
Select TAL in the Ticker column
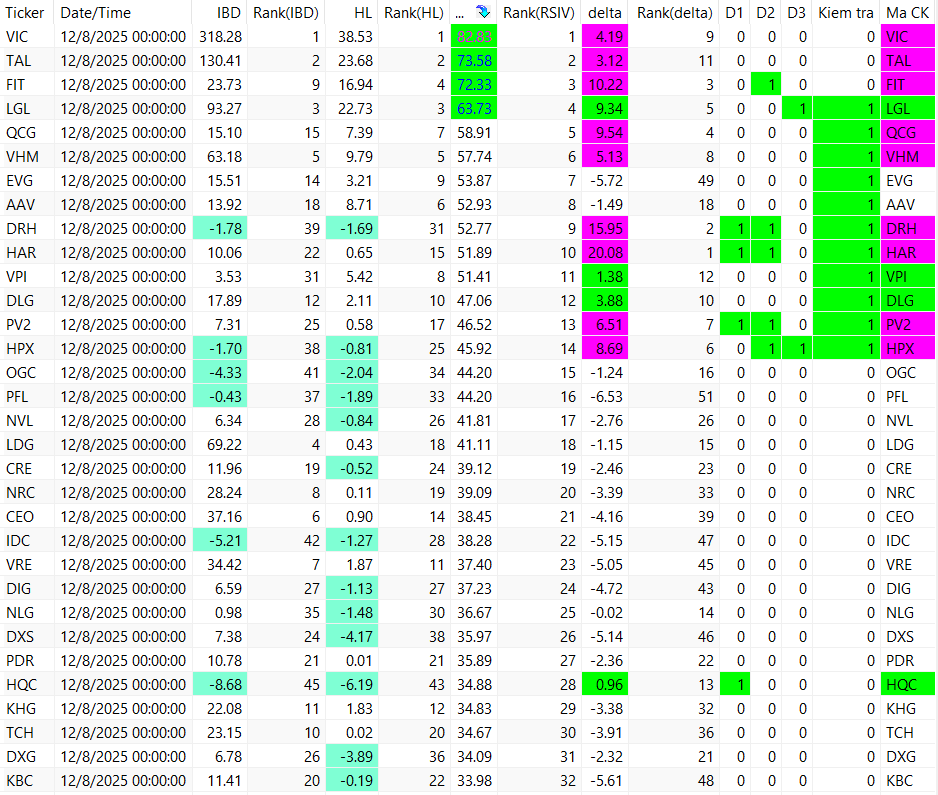coord(18,60)
